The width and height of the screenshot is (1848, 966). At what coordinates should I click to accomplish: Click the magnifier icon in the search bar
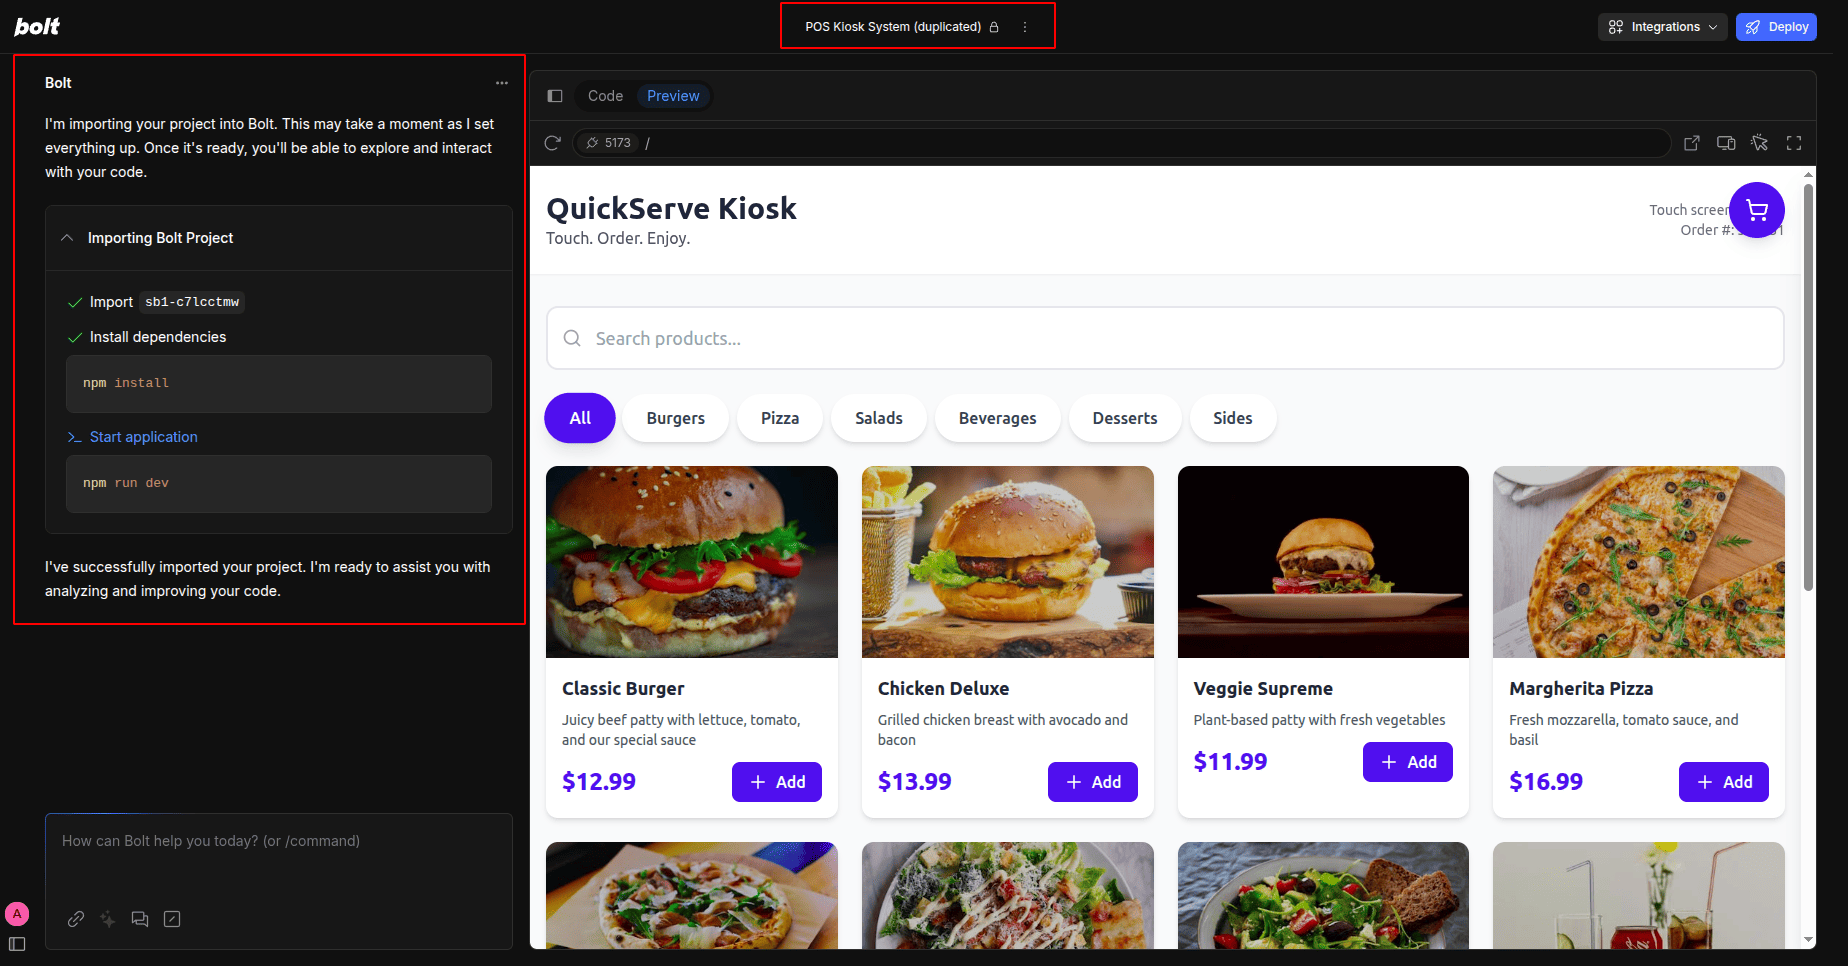click(572, 338)
